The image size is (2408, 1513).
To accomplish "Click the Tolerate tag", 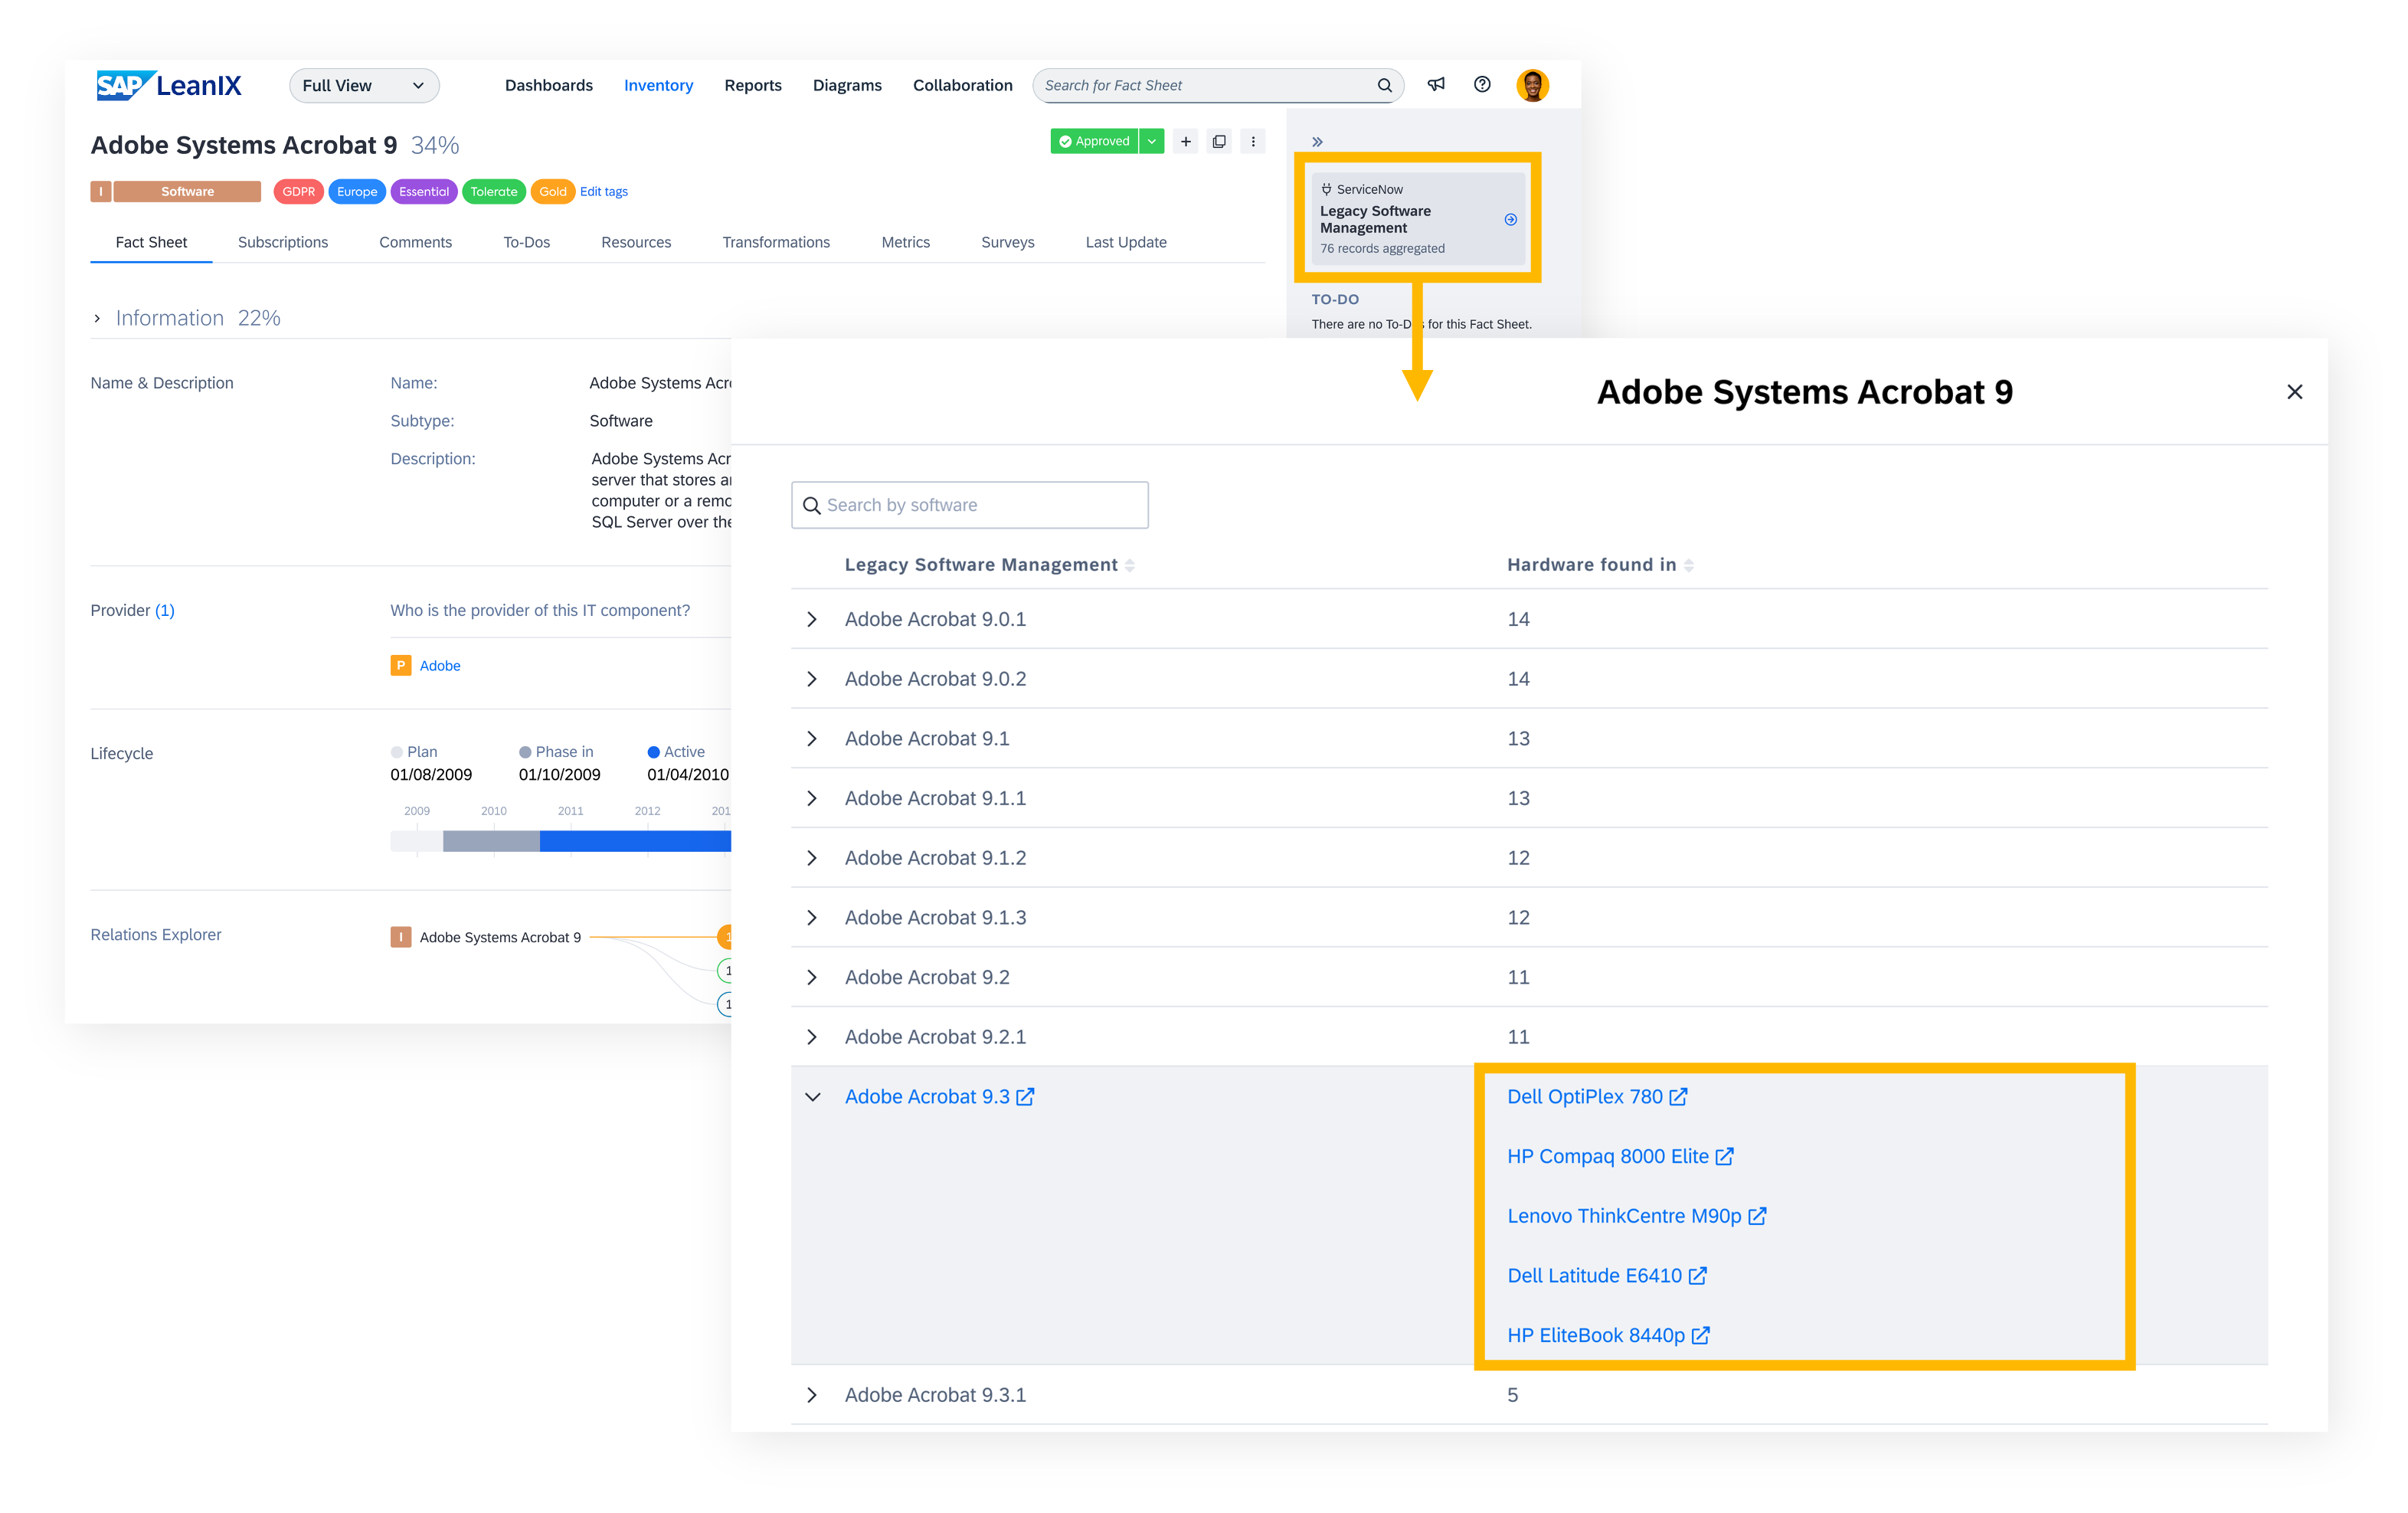I will (494, 191).
